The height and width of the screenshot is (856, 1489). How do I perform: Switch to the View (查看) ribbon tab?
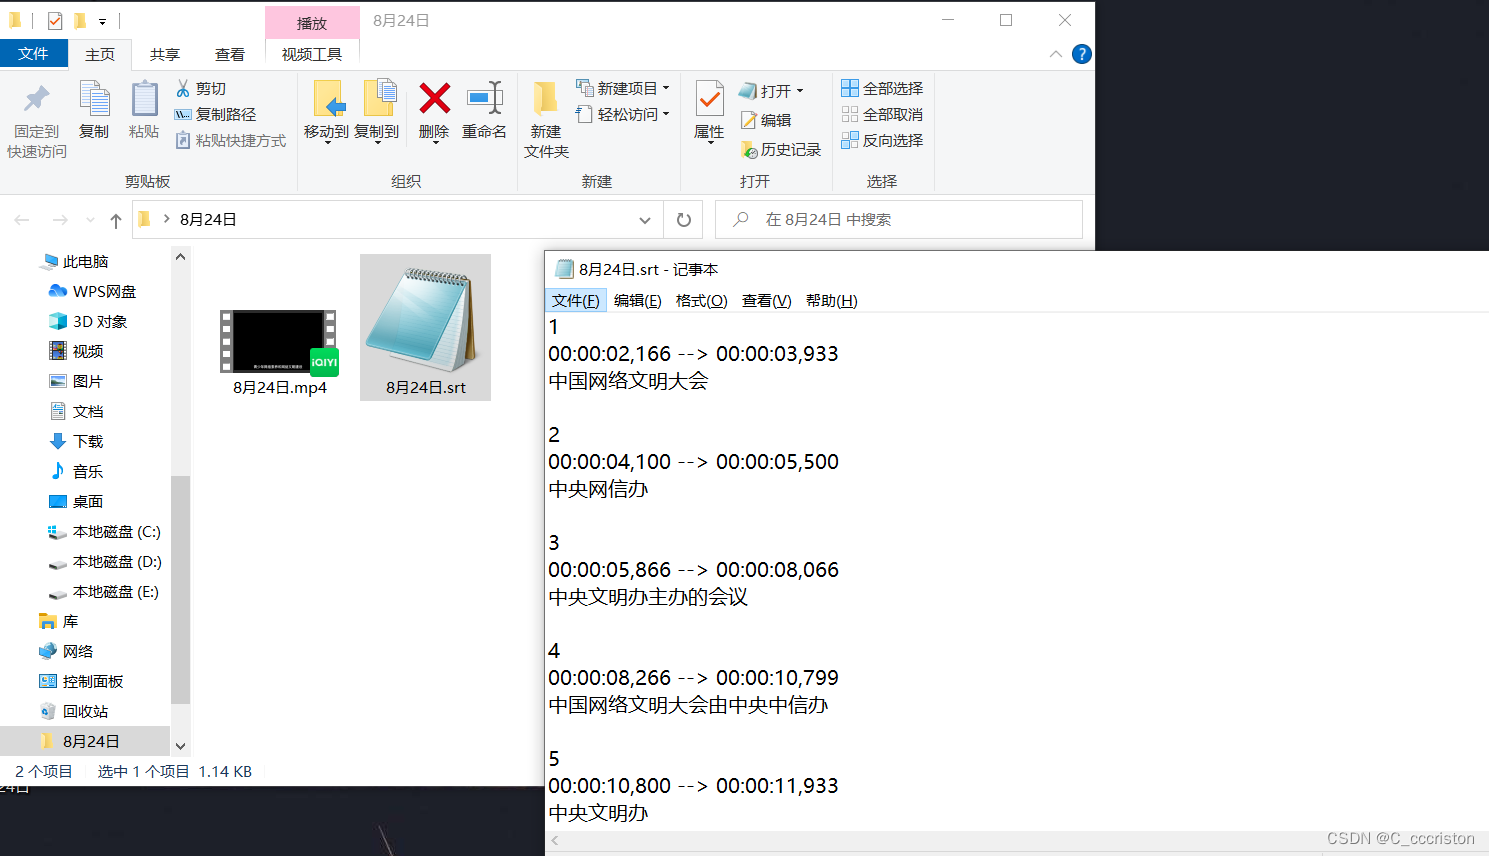coord(230,54)
